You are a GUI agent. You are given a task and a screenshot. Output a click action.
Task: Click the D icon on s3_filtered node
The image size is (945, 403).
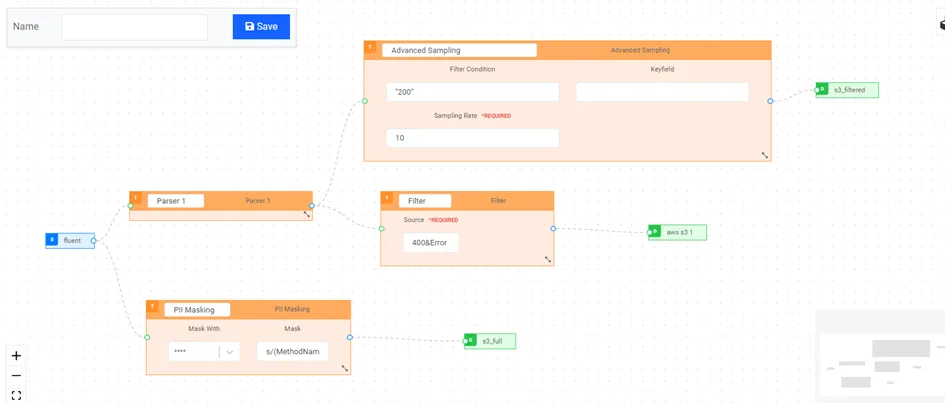[x=823, y=89]
